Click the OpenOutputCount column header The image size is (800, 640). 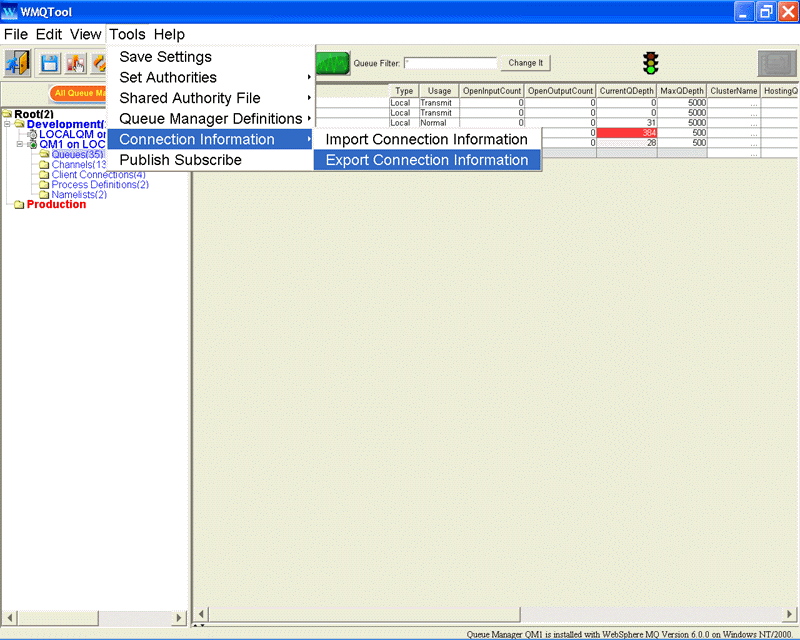click(x=560, y=91)
